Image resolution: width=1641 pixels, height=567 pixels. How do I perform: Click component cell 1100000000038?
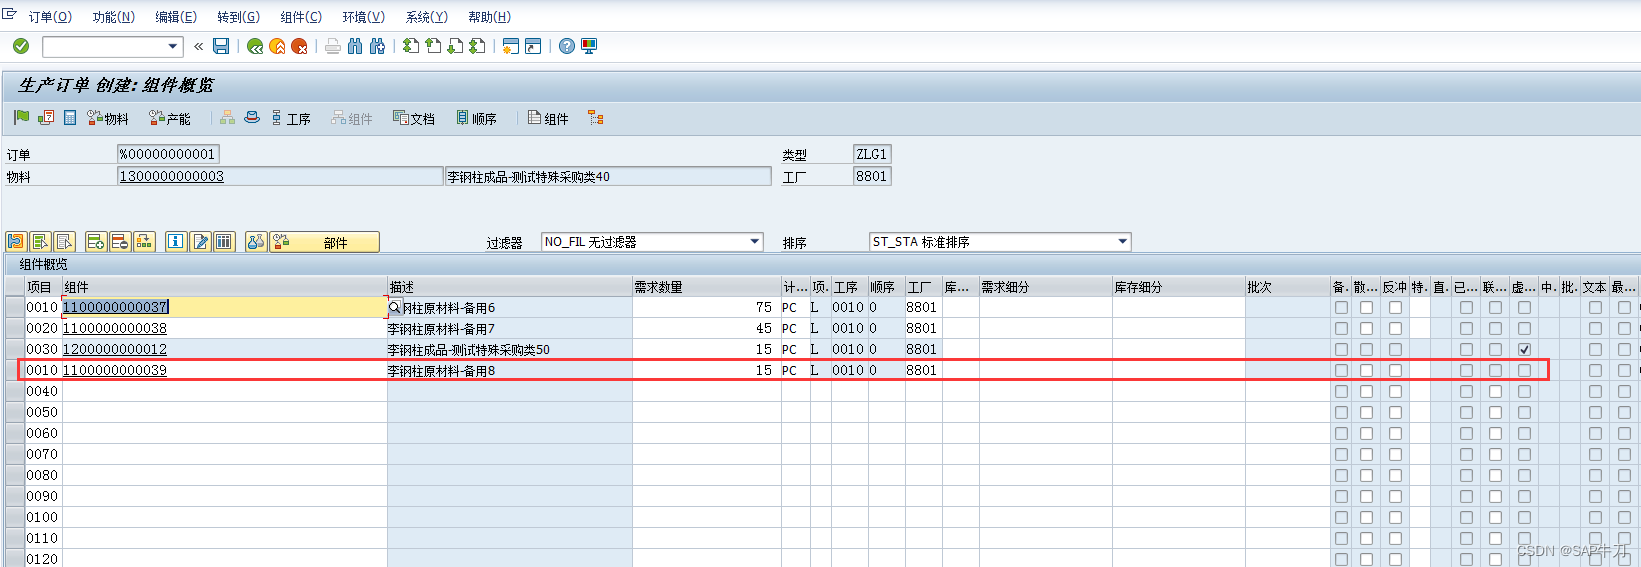224,328
